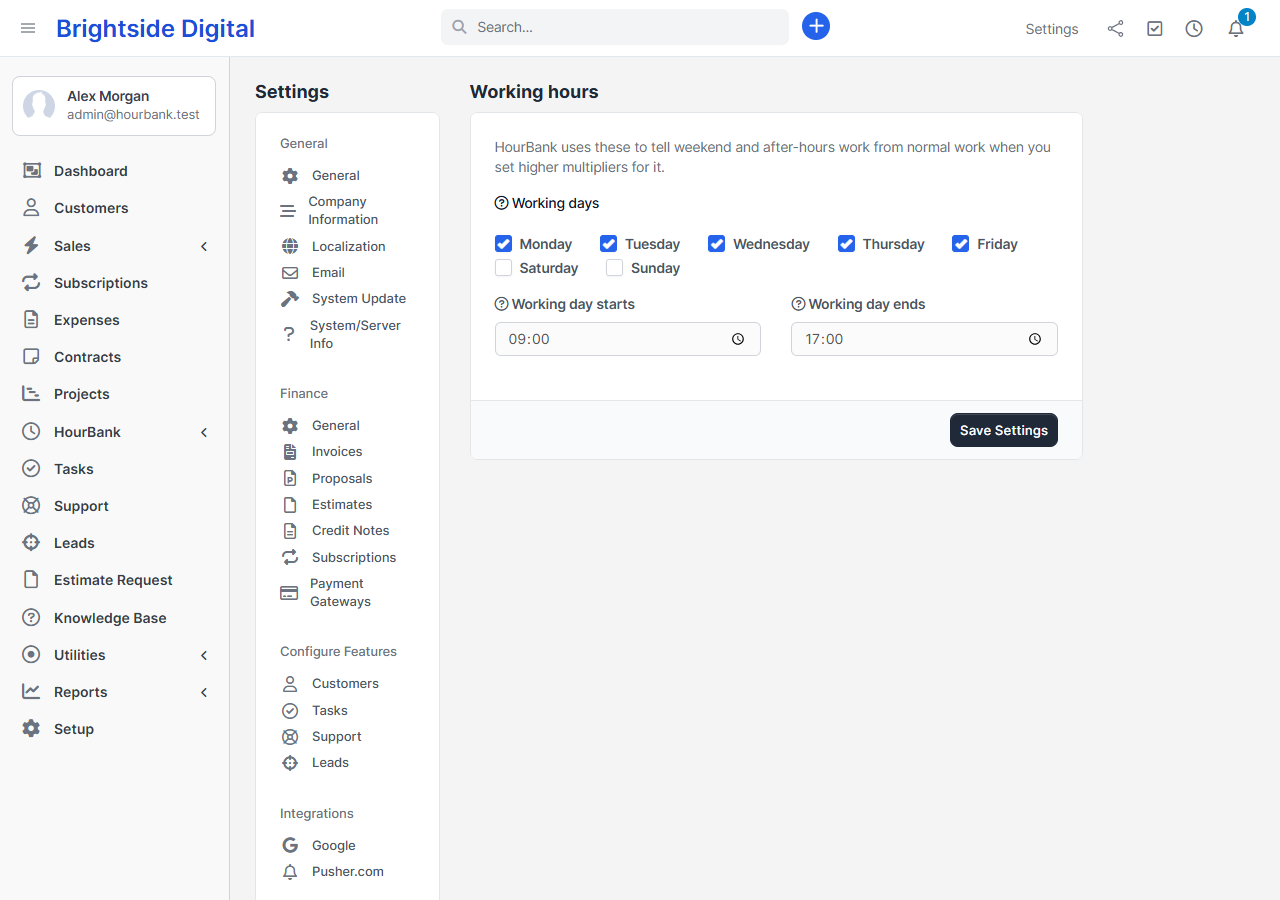Viewport: 1280px width, 900px height.
Task: Click the Working day starts help icon
Action: click(x=502, y=304)
